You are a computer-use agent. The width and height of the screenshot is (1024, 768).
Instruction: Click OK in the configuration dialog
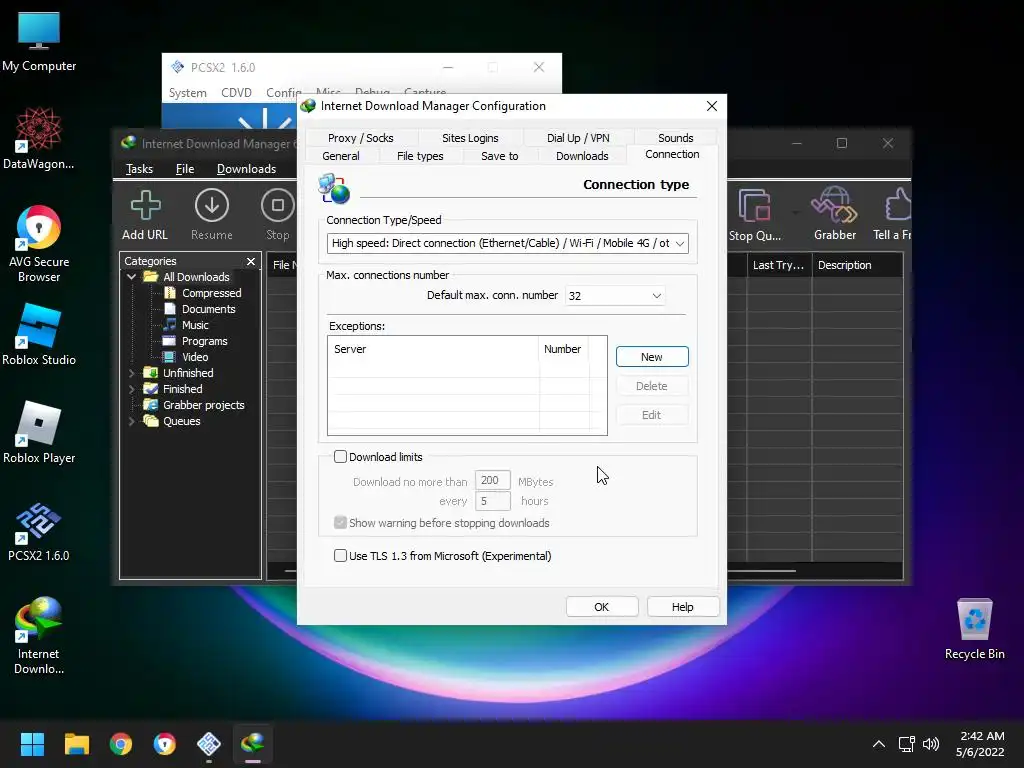pyautogui.click(x=601, y=607)
